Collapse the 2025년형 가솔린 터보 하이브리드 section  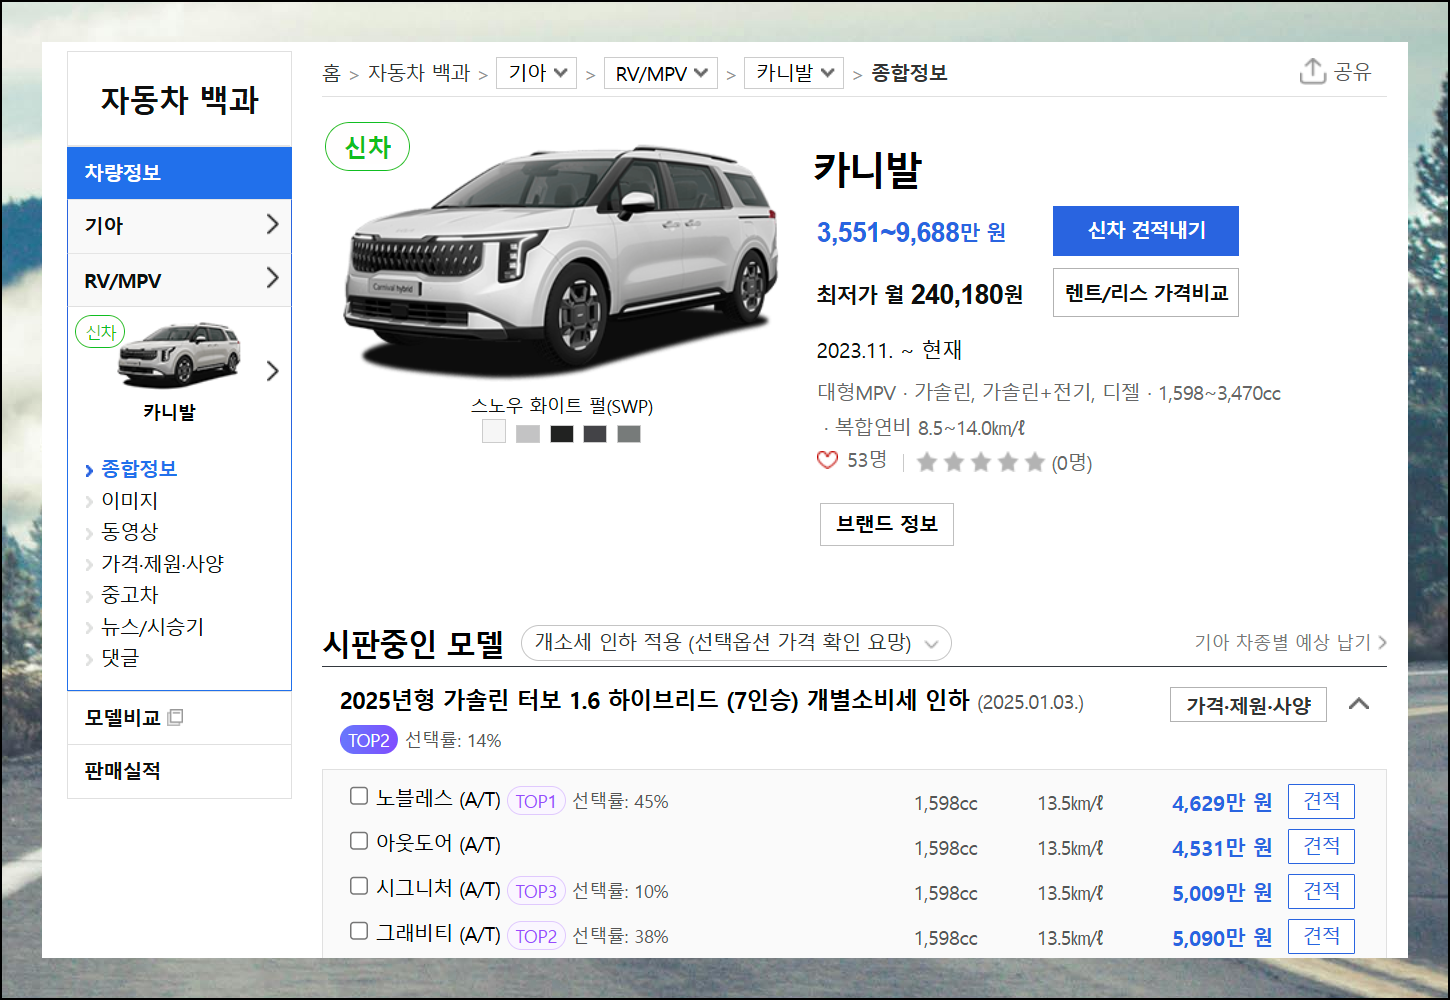click(x=1358, y=704)
